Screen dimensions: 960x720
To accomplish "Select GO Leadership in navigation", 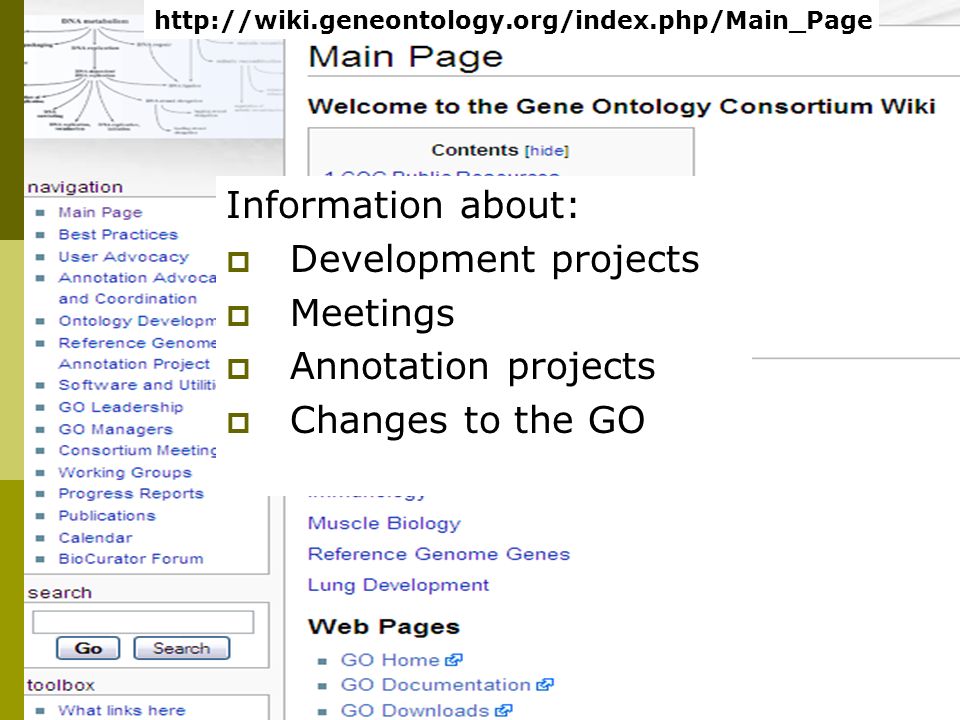I will coord(121,407).
